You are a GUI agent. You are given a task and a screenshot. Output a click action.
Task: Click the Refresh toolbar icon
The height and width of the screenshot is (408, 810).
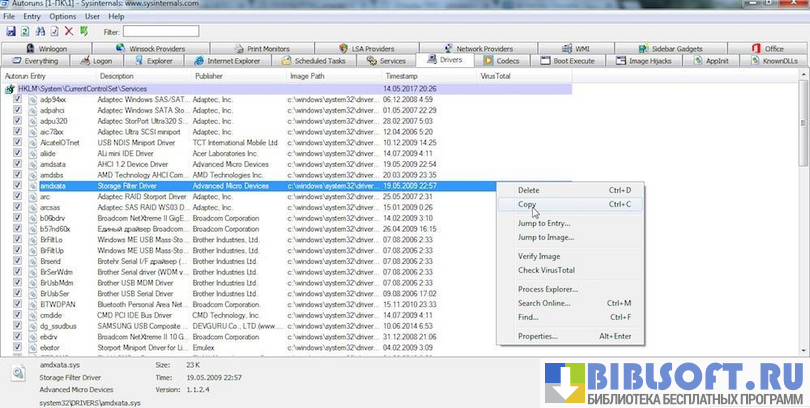click(x=24, y=32)
